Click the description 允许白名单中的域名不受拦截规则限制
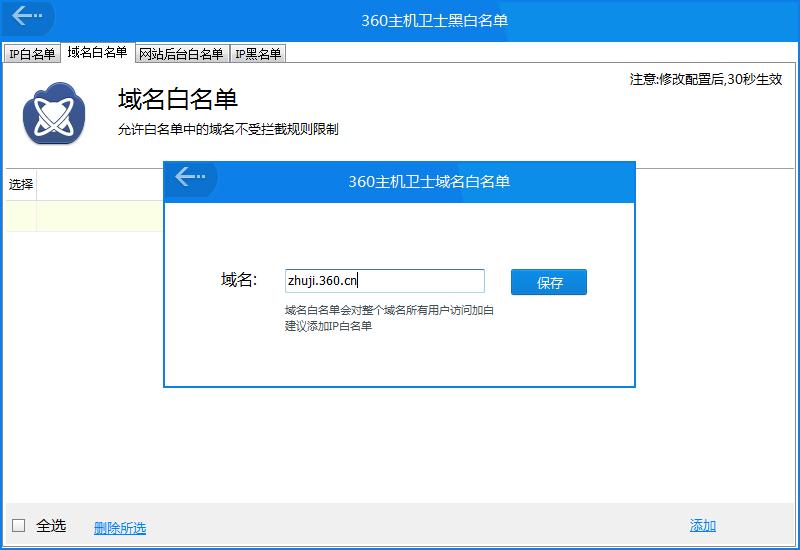800x550 pixels. pyautogui.click(x=228, y=129)
